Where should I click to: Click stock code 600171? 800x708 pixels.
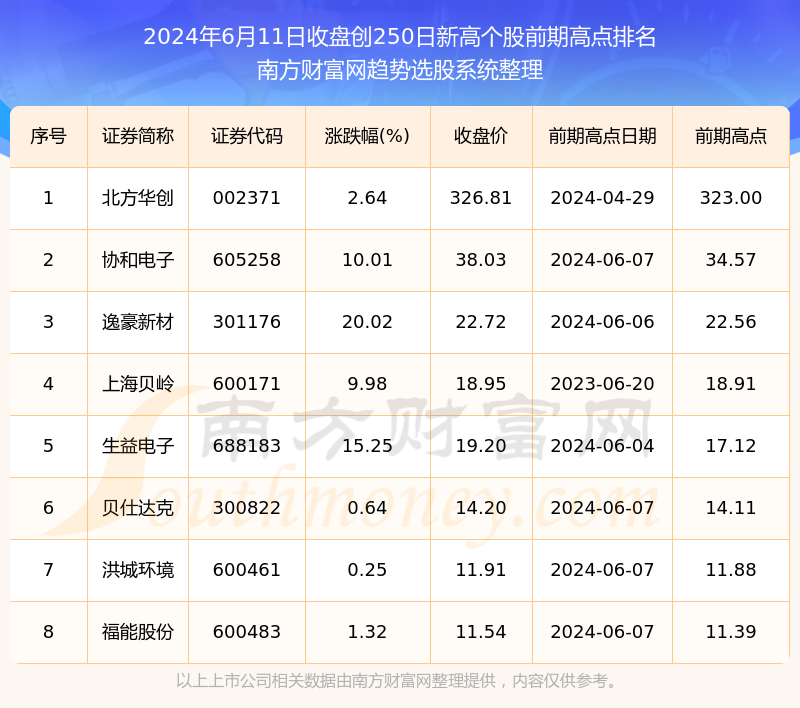point(247,384)
